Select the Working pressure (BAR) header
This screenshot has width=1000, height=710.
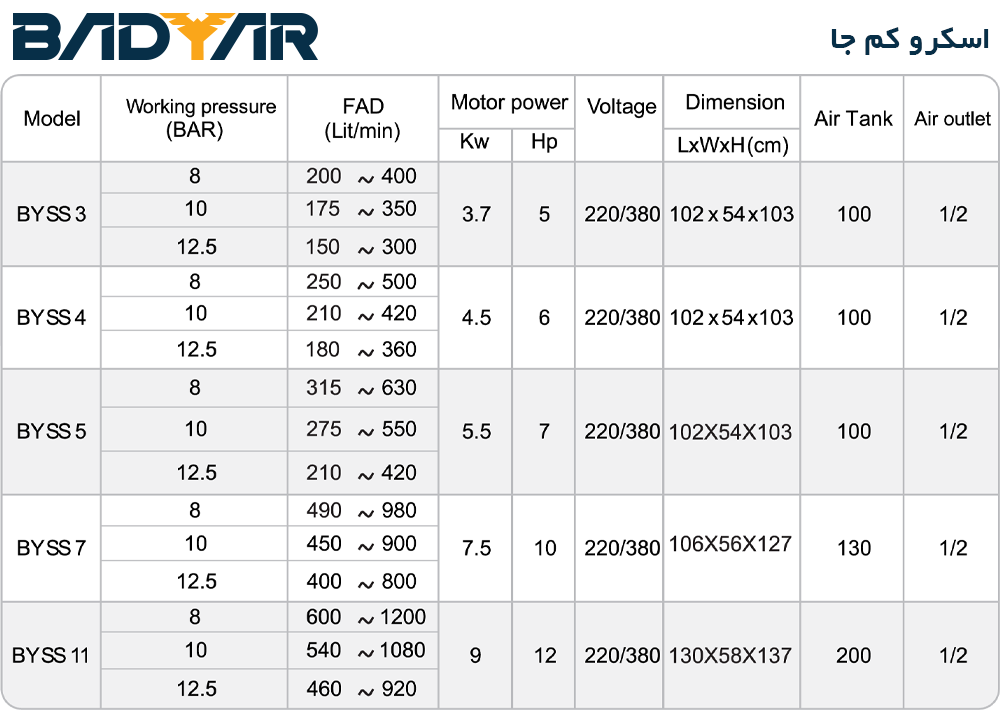pos(200,118)
